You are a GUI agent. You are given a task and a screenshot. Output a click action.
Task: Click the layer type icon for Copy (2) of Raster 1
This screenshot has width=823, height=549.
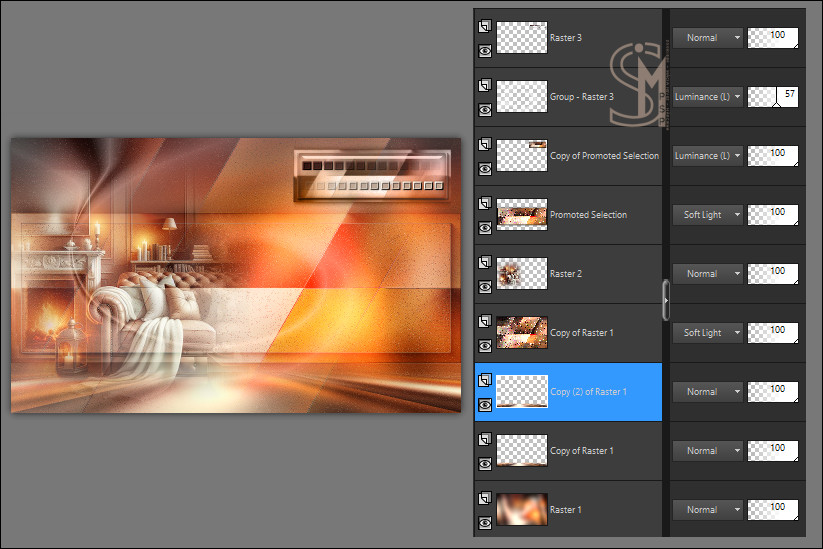click(484, 381)
